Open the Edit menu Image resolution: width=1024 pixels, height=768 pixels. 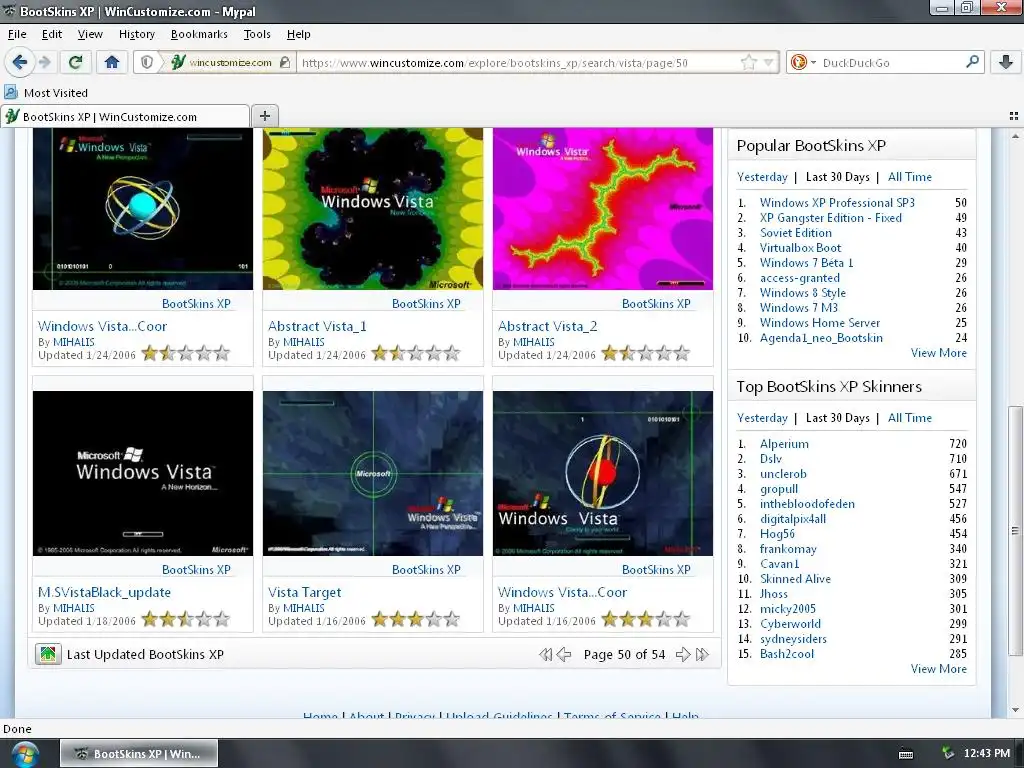tap(52, 34)
